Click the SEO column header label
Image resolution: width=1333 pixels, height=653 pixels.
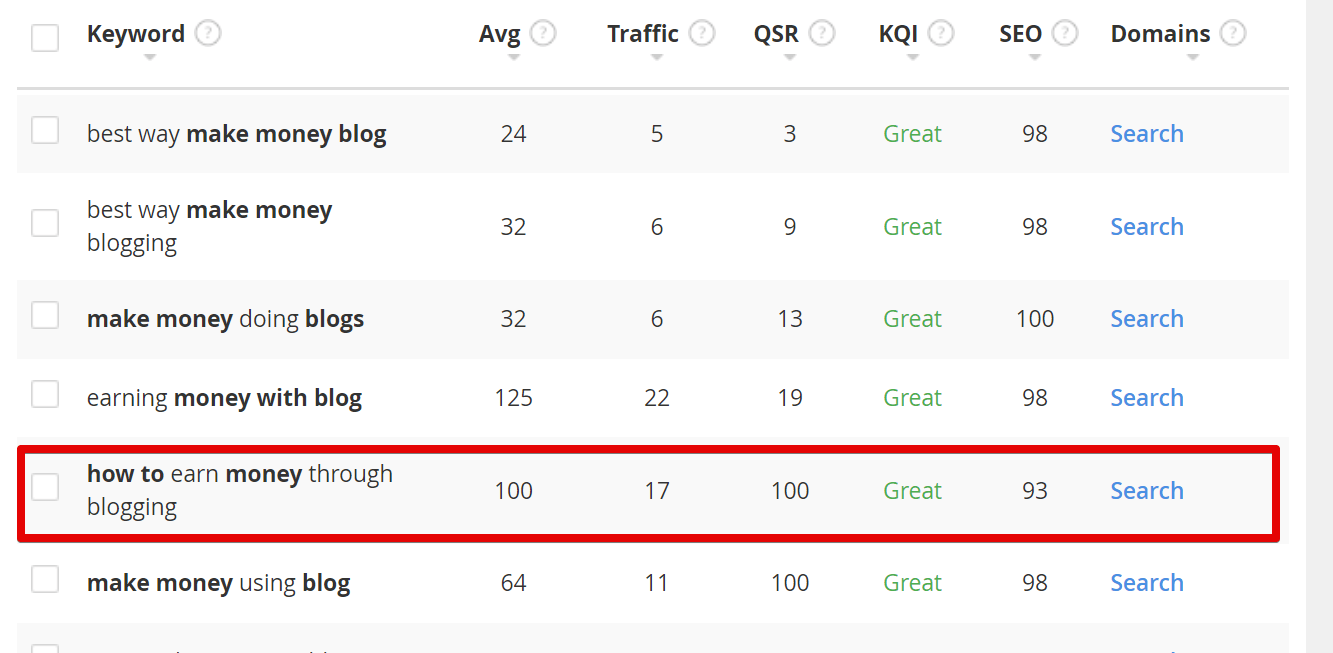click(x=1020, y=34)
